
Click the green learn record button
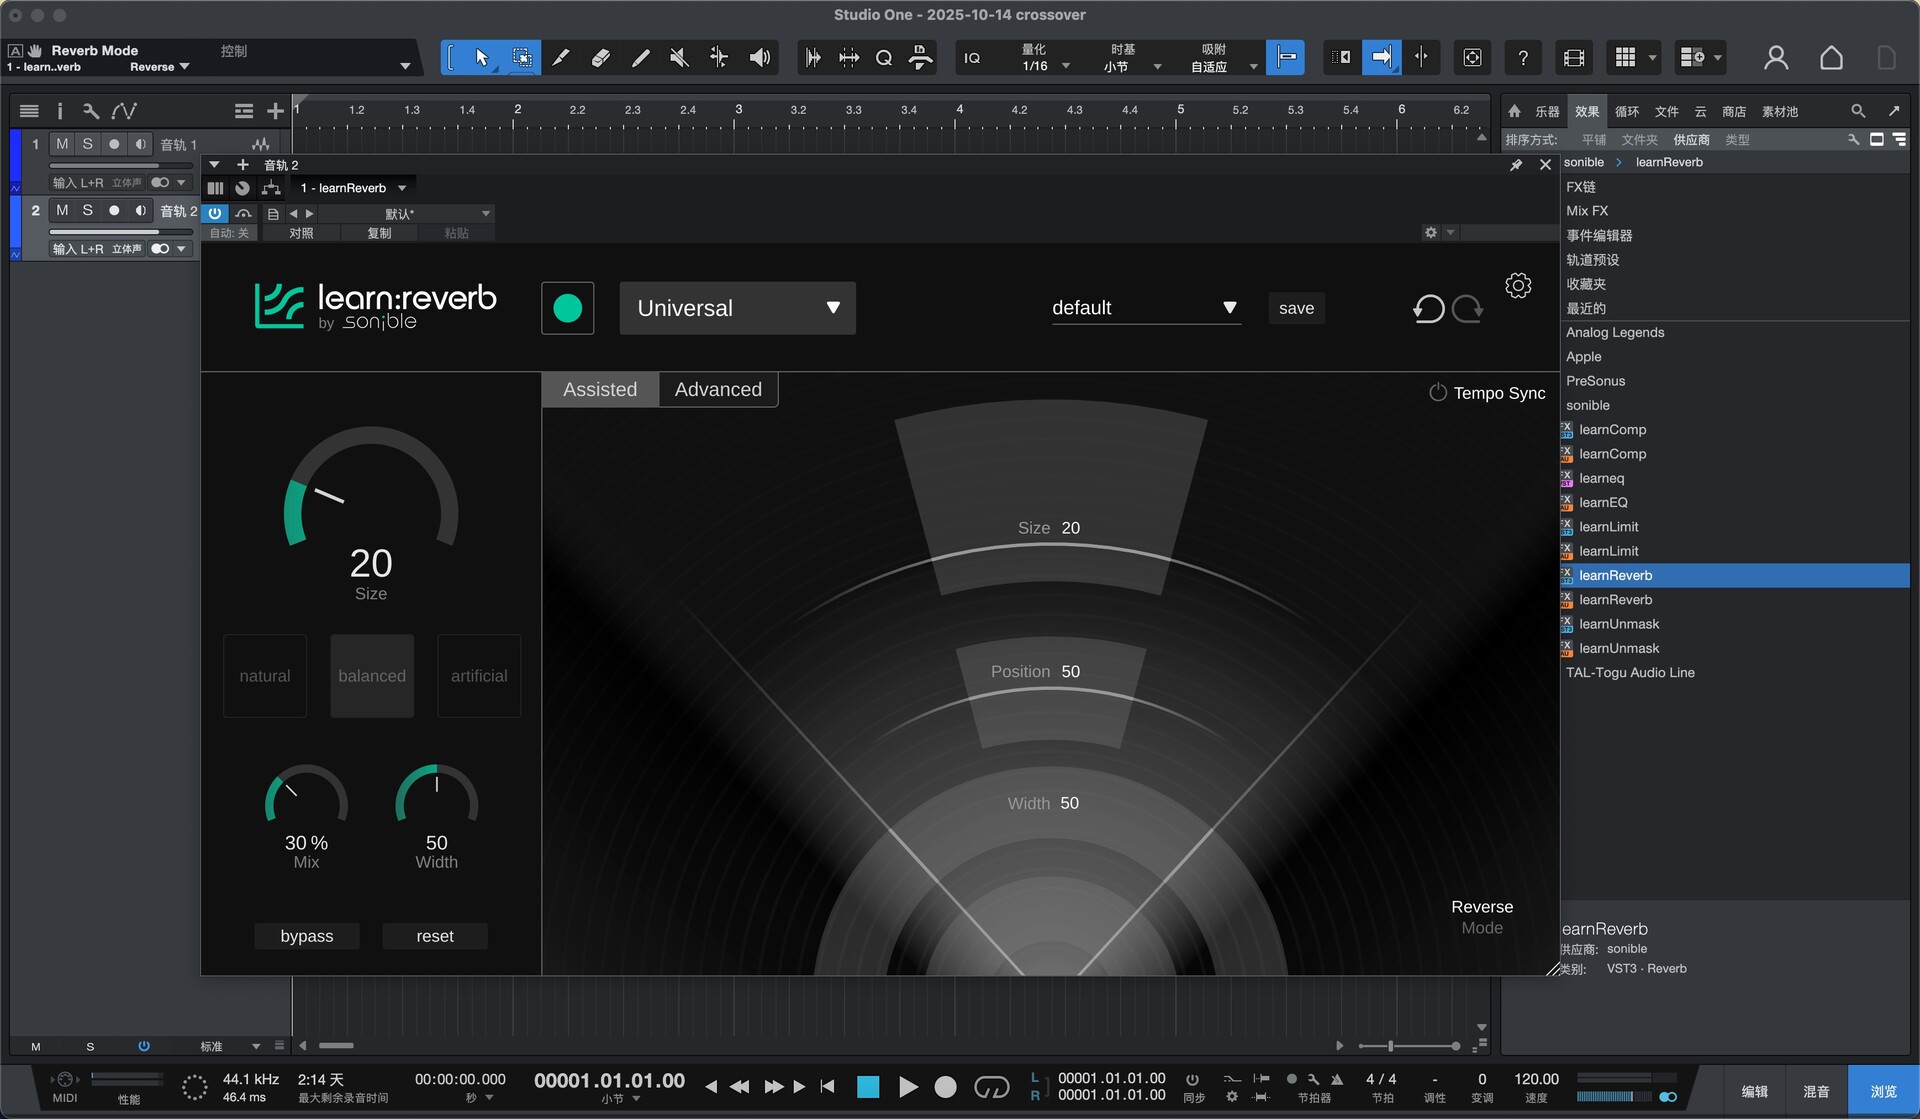pos(567,308)
